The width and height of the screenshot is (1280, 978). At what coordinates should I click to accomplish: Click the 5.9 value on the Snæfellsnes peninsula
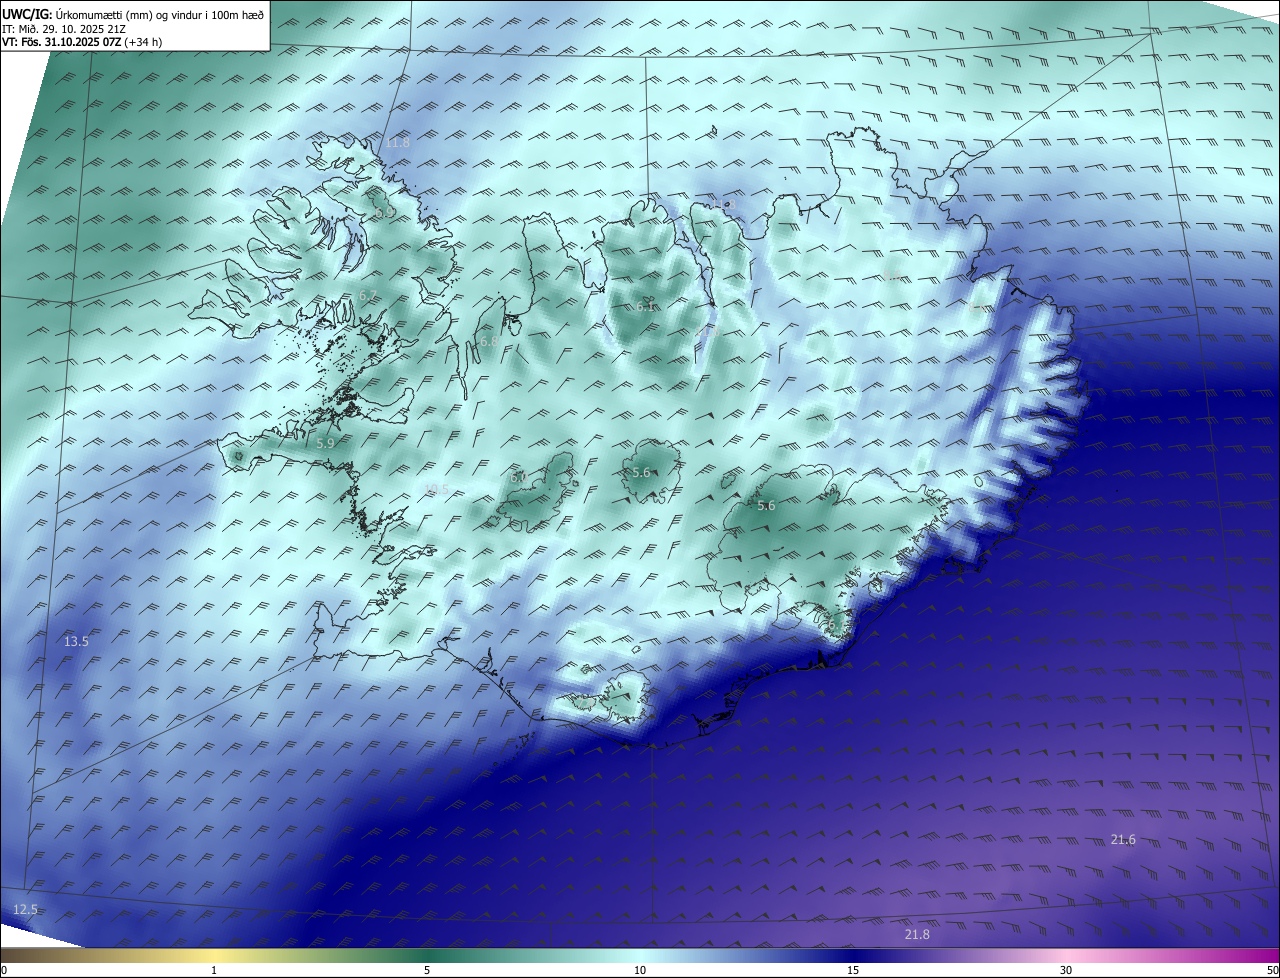[x=326, y=442]
